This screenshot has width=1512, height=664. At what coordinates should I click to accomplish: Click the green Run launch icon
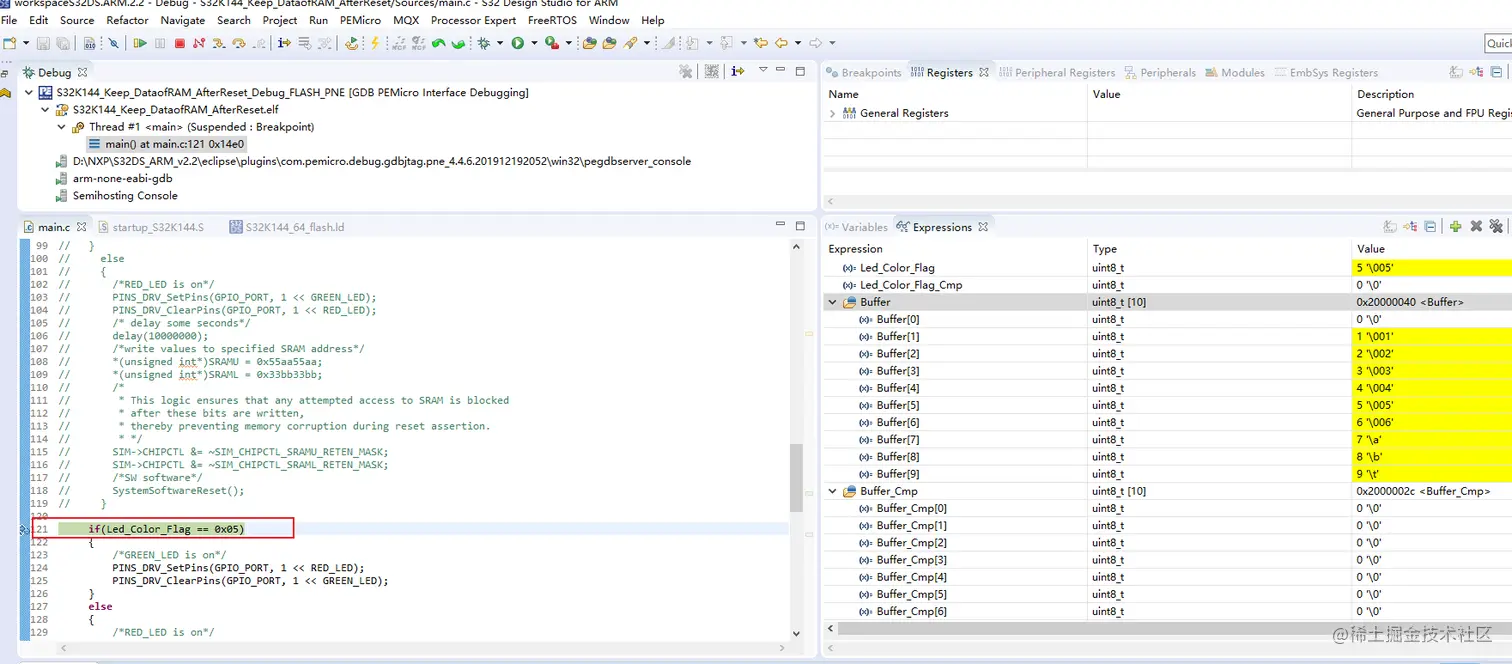click(517, 43)
